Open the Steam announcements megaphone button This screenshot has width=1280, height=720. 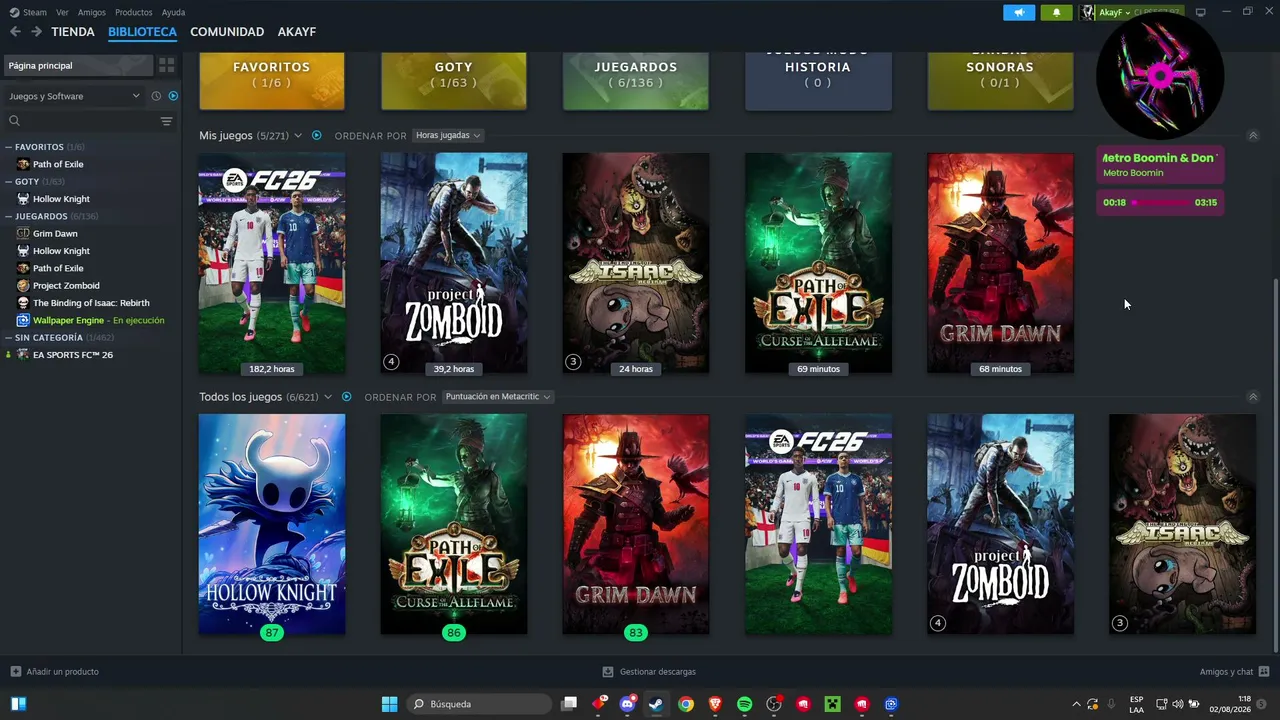pos(1019,12)
